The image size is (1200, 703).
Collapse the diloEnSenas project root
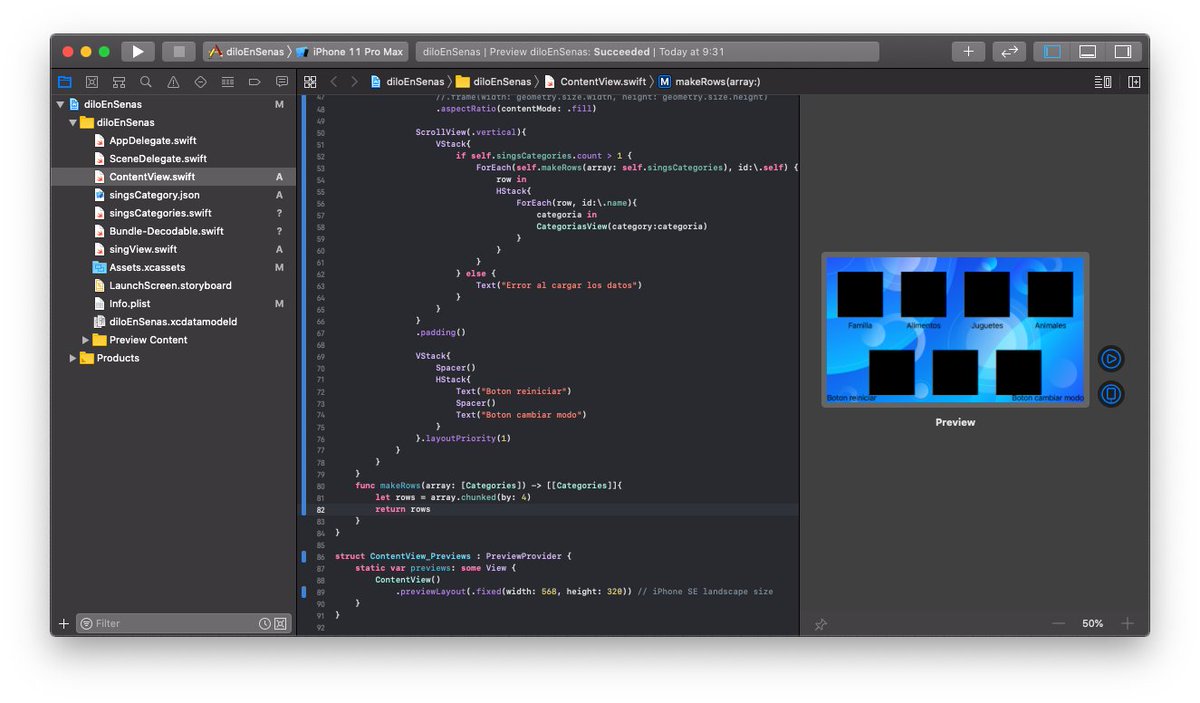click(x=60, y=104)
